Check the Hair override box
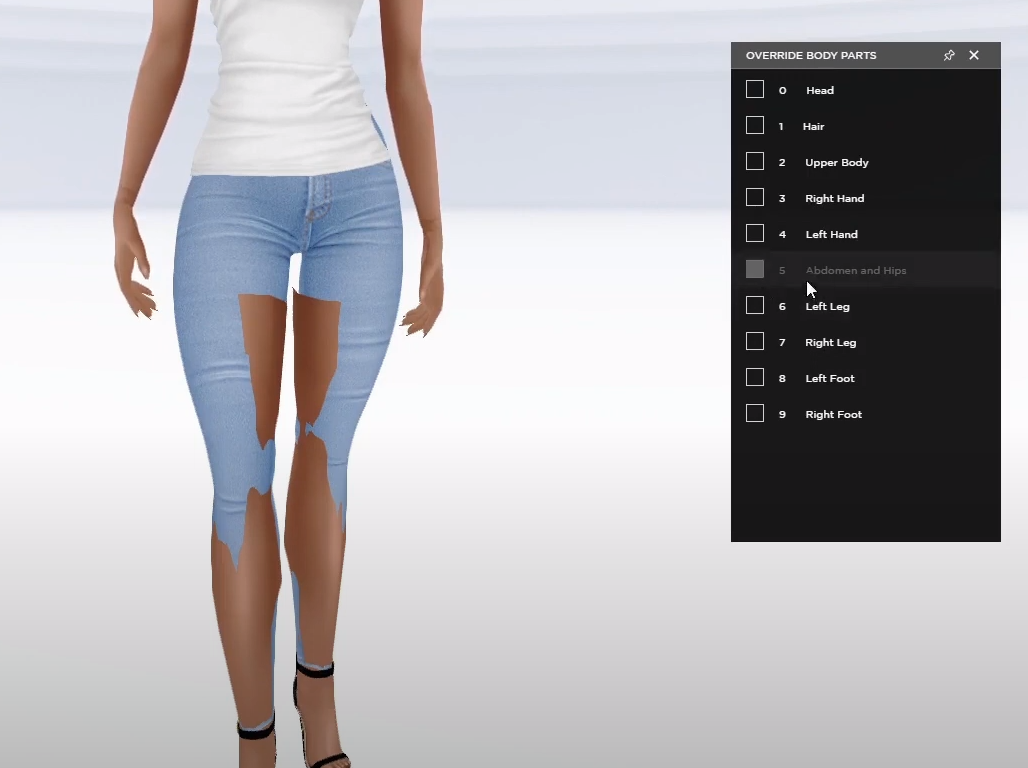1028x768 pixels. click(x=755, y=125)
